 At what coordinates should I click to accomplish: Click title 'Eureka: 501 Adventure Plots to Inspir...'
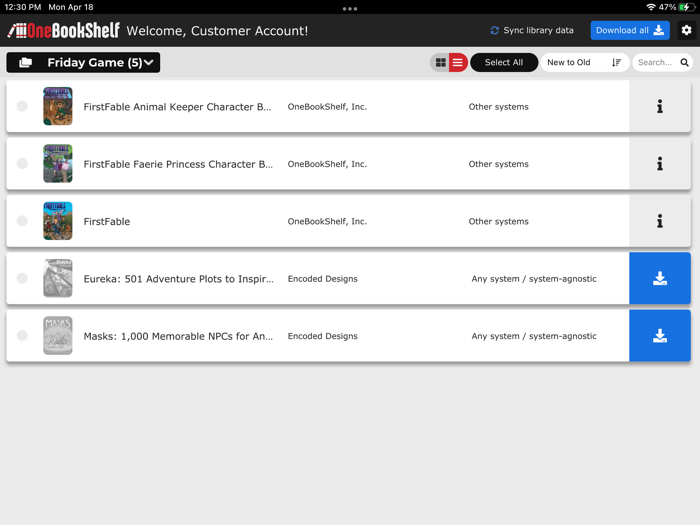[179, 279]
